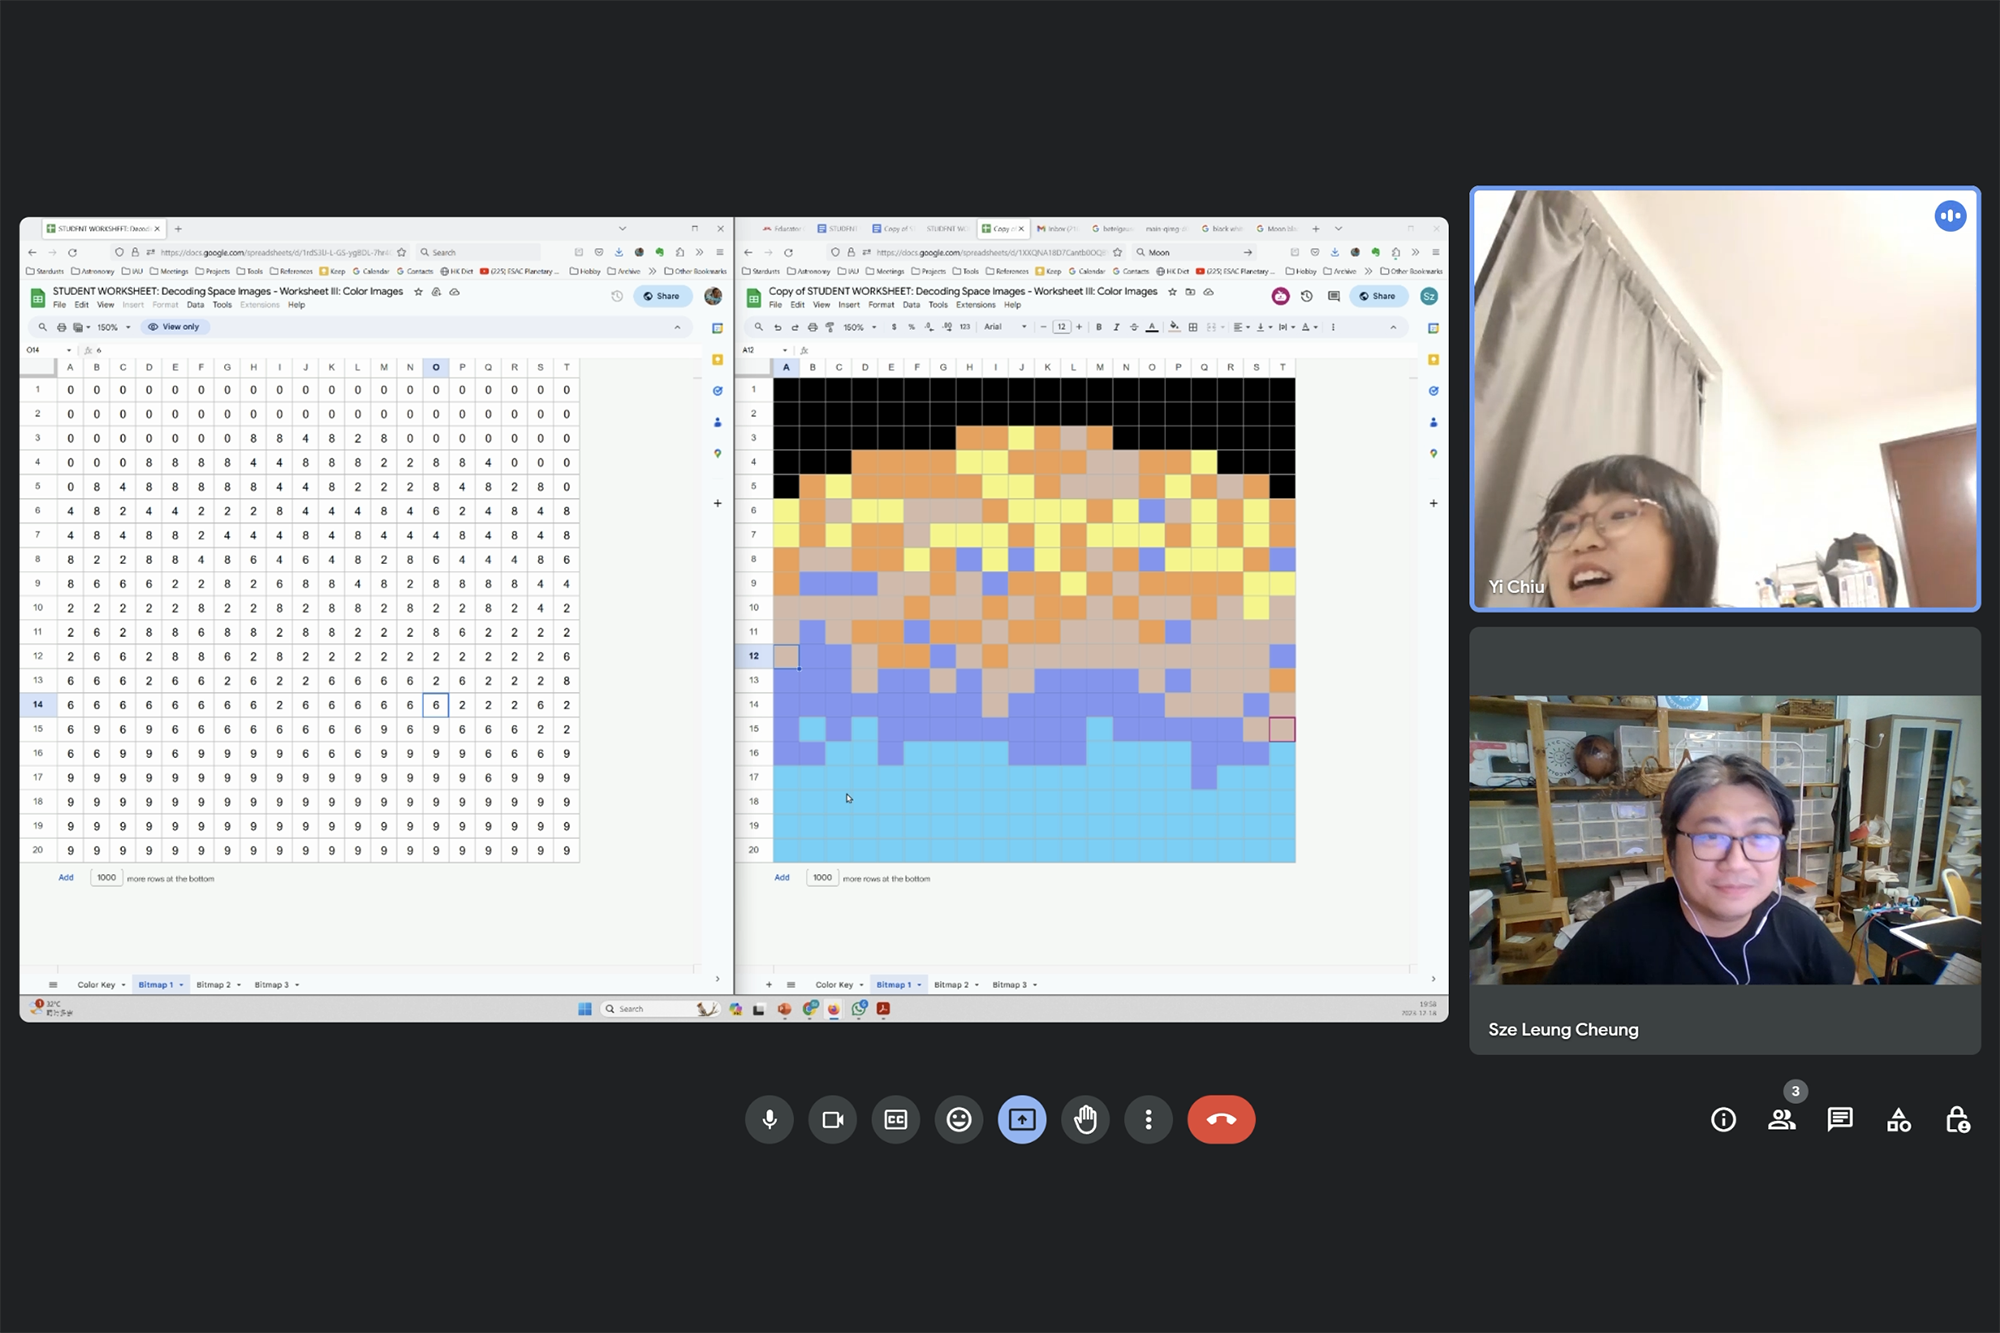2000x1333 pixels.
Task: Open host controls lock icon
Action: coord(1957,1120)
